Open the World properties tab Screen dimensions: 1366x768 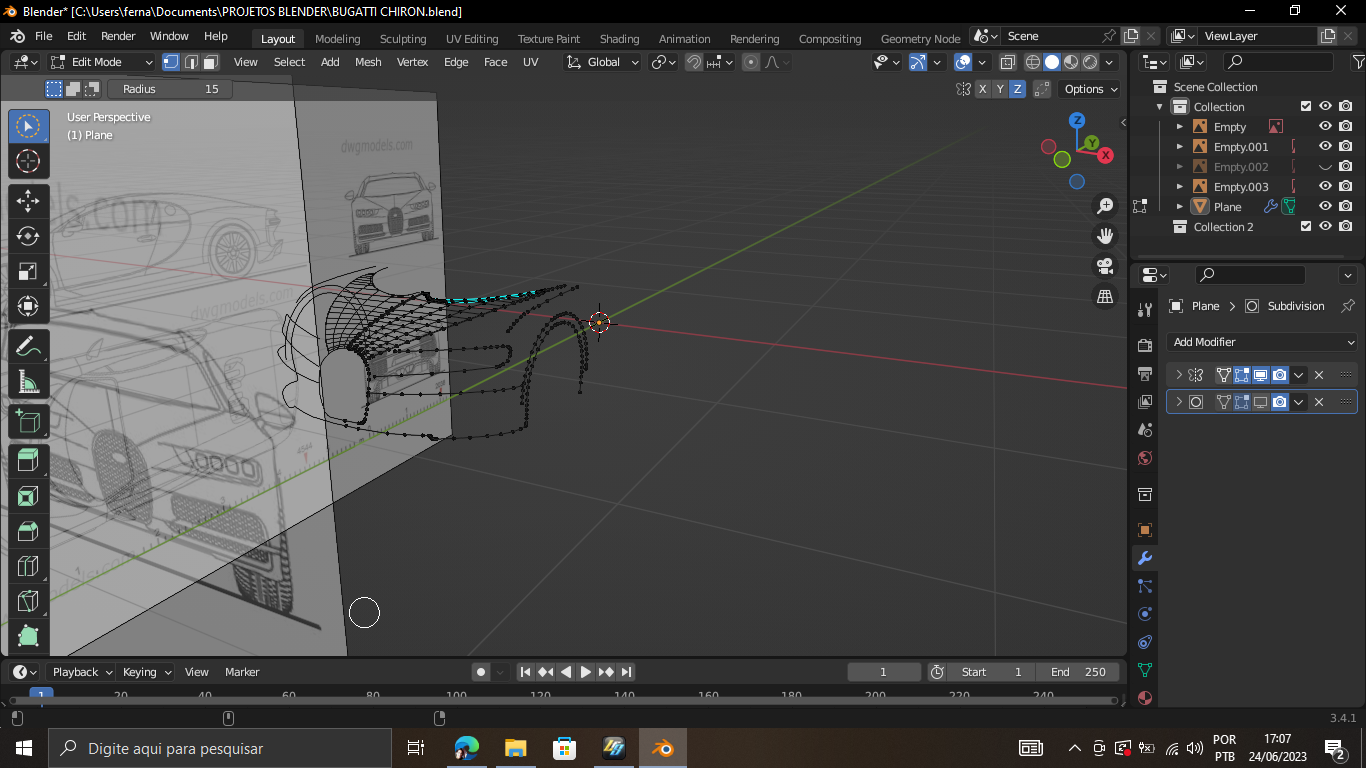1145,458
